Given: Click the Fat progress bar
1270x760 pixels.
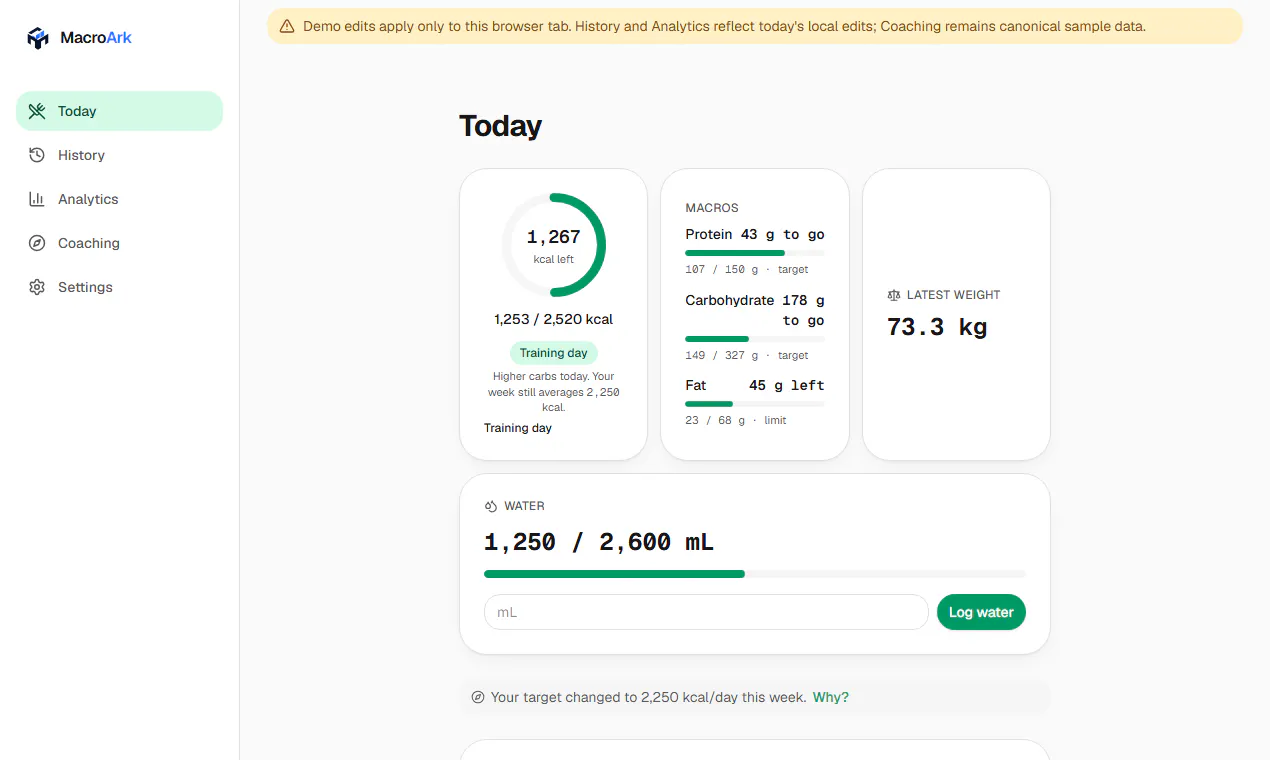Looking at the screenshot, I should coord(755,404).
